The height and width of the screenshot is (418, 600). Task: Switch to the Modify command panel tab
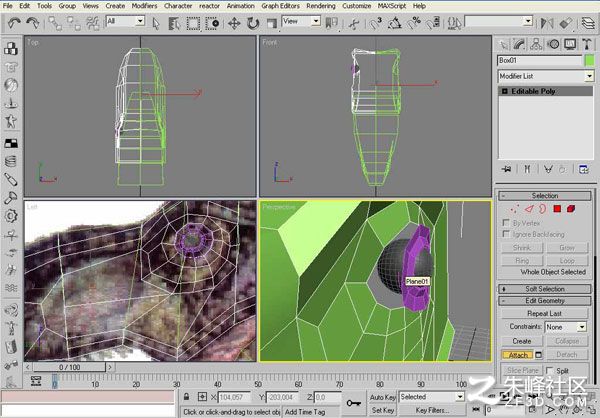[x=519, y=44]
